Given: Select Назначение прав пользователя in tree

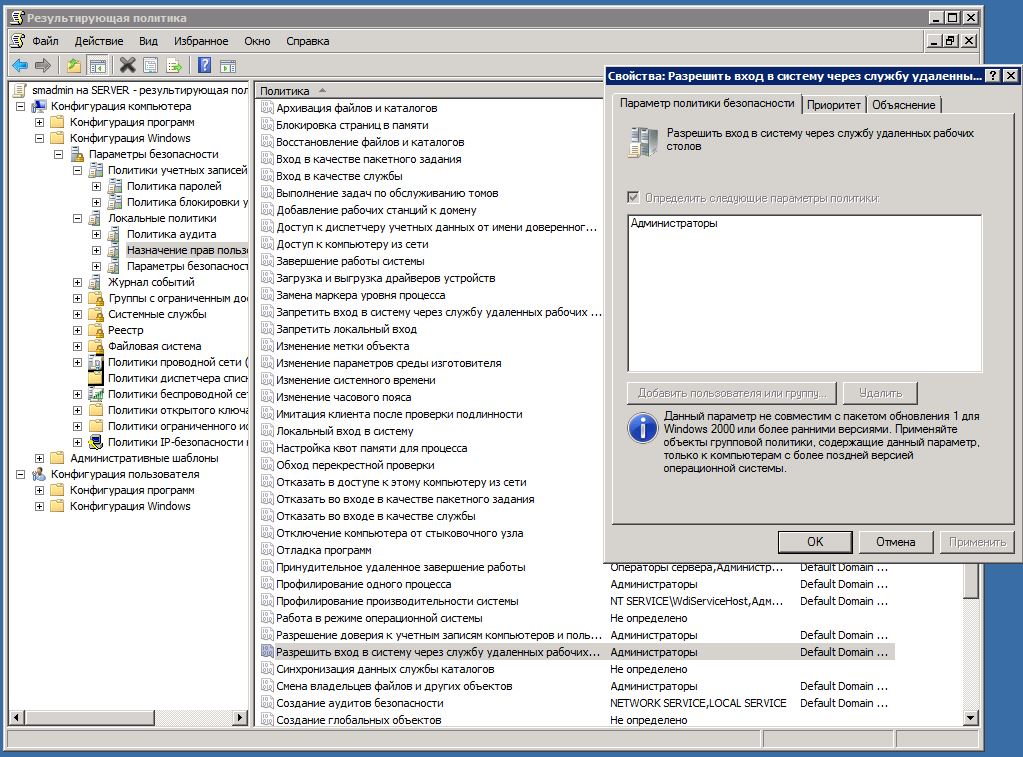Looking at the screenshot, I should 187,250.
